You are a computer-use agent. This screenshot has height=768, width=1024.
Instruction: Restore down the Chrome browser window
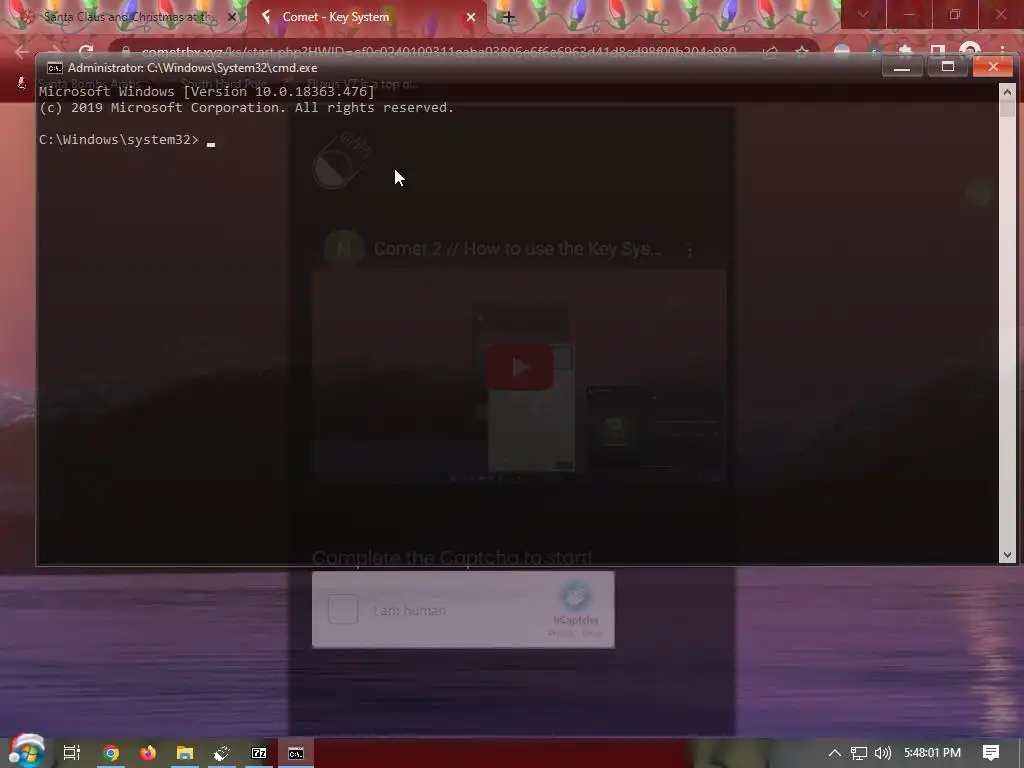[x=955, y=14]
